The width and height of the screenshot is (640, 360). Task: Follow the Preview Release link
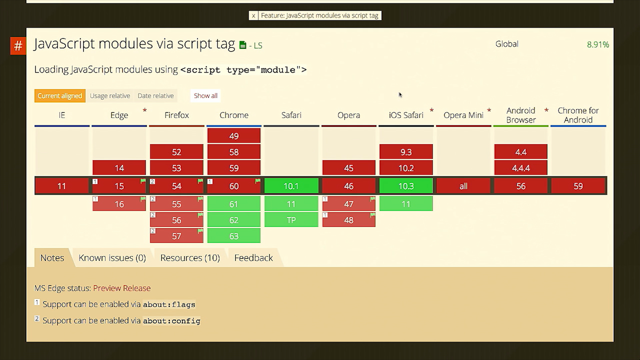coord(122,288)
